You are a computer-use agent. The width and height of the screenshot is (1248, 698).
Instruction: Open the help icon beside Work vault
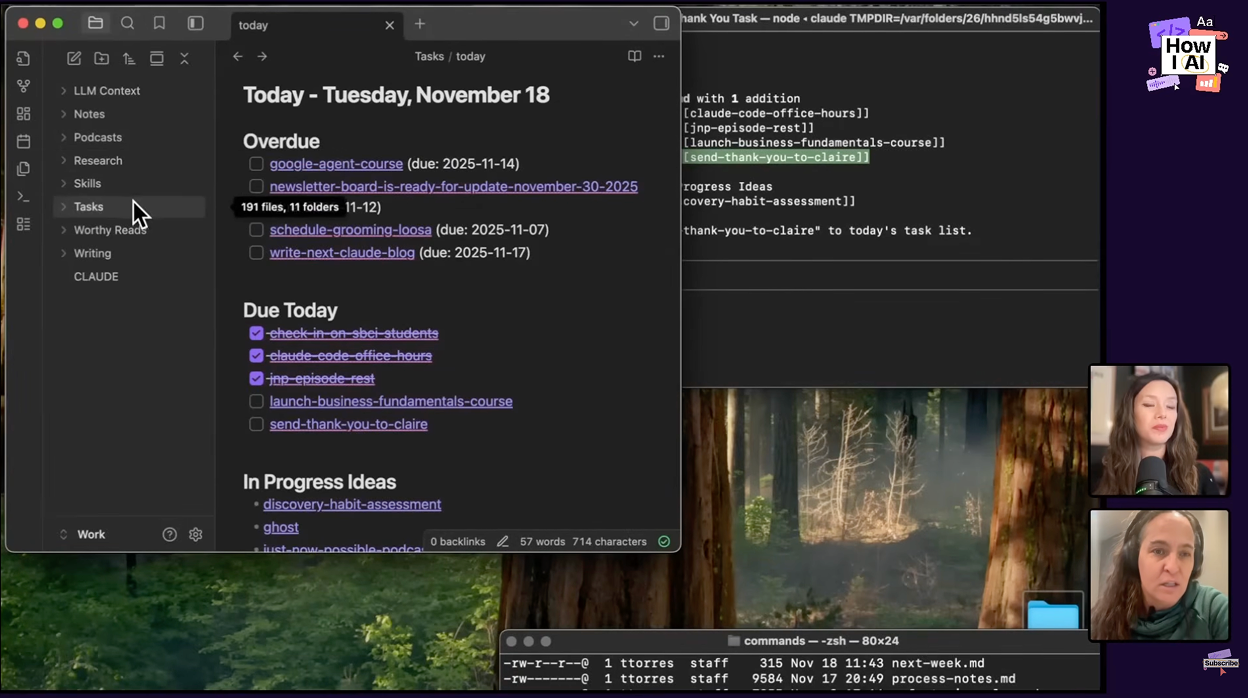click(x=170, y=535)
